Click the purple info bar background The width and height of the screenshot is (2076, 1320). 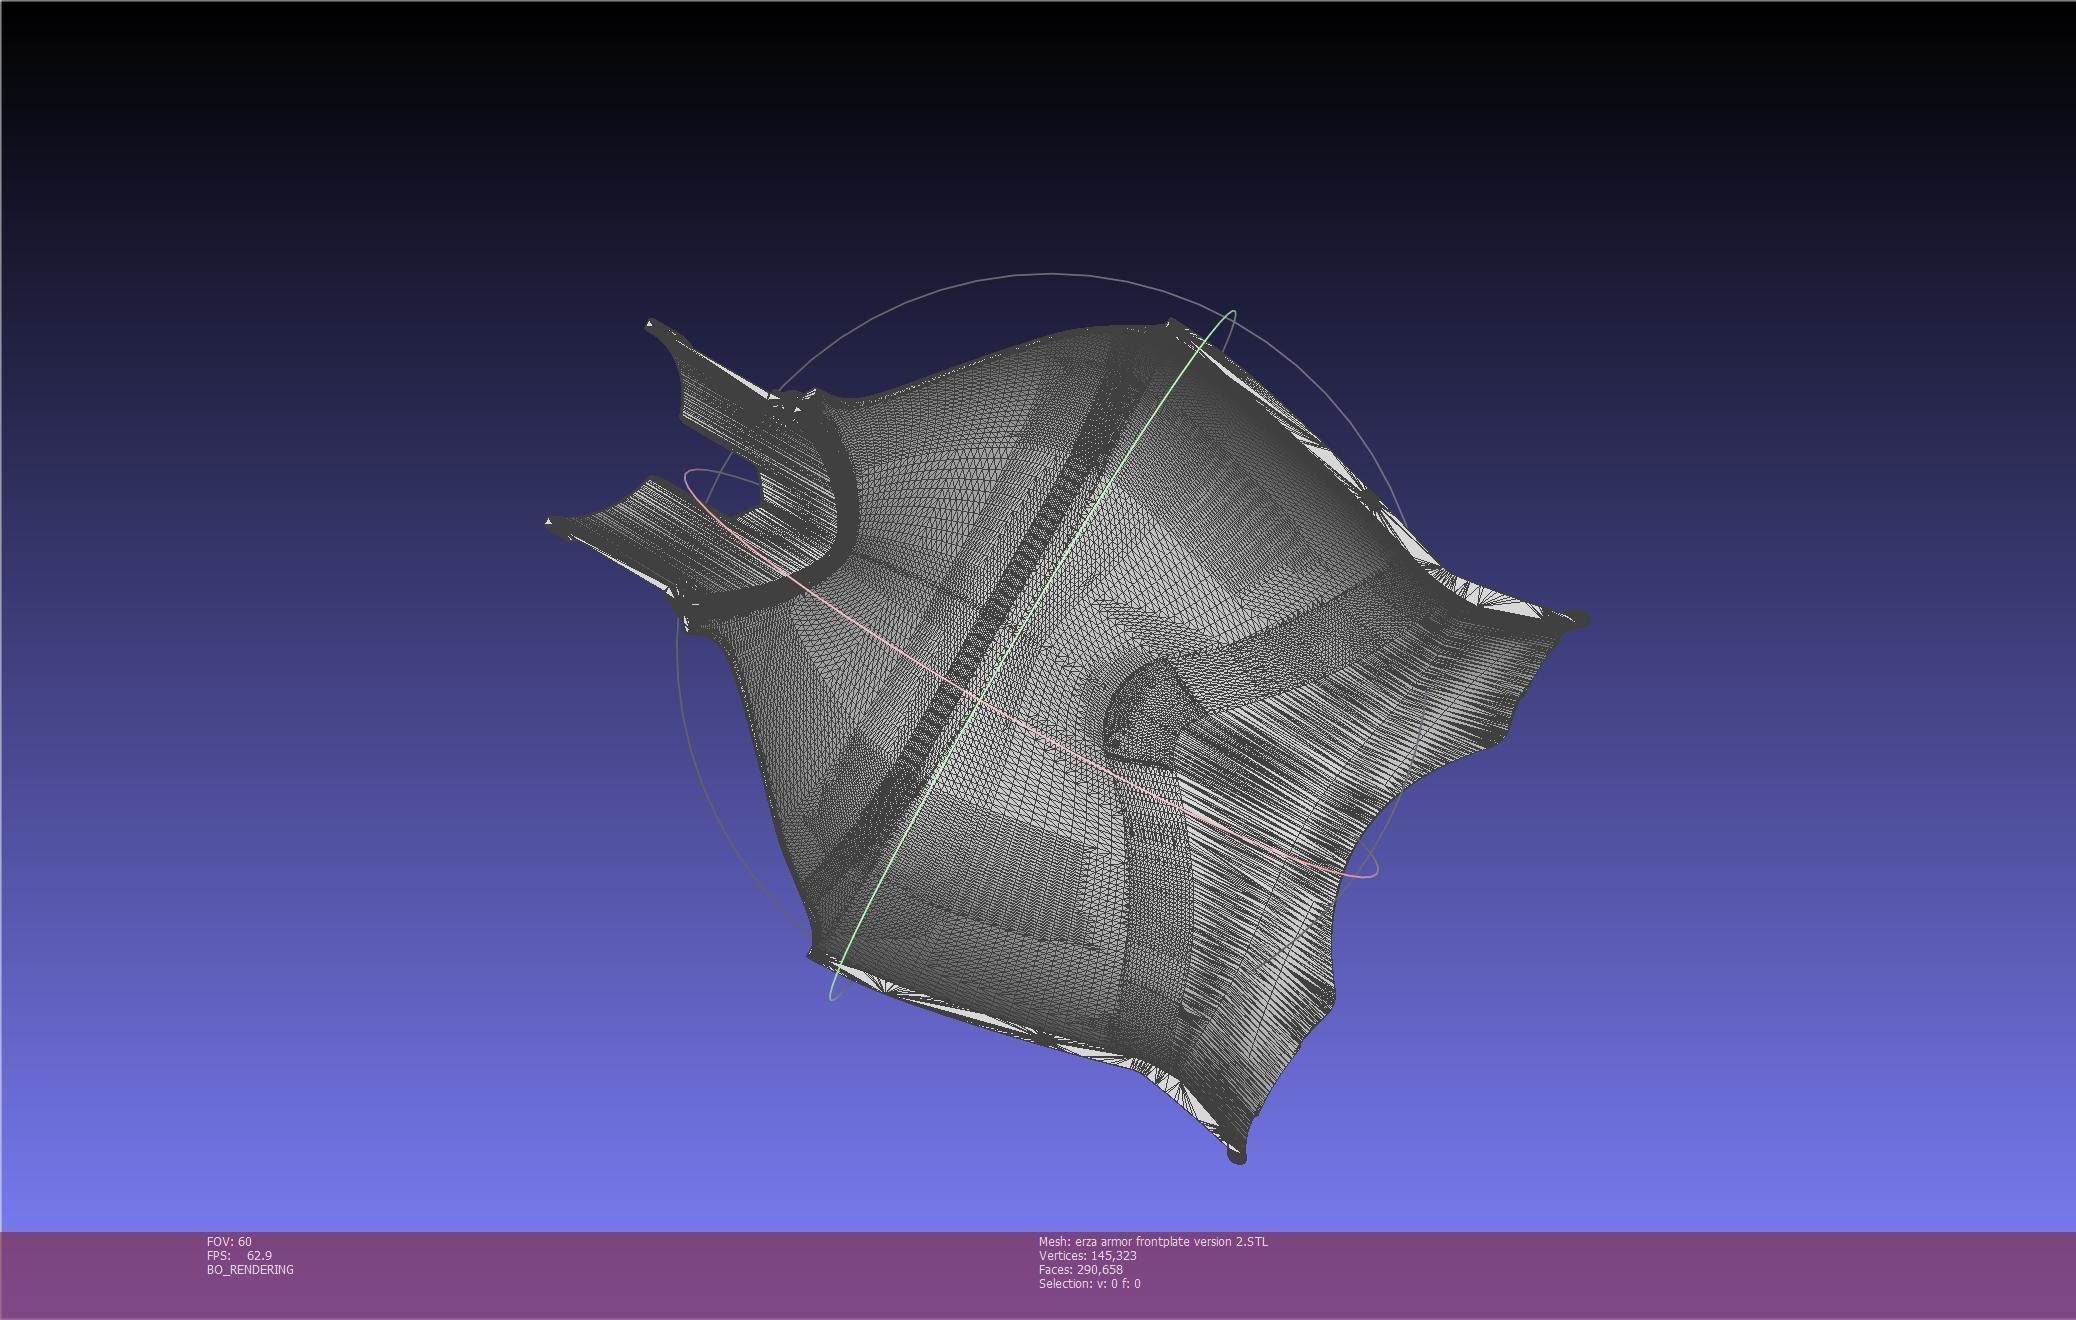(x=1600, y=1275)
